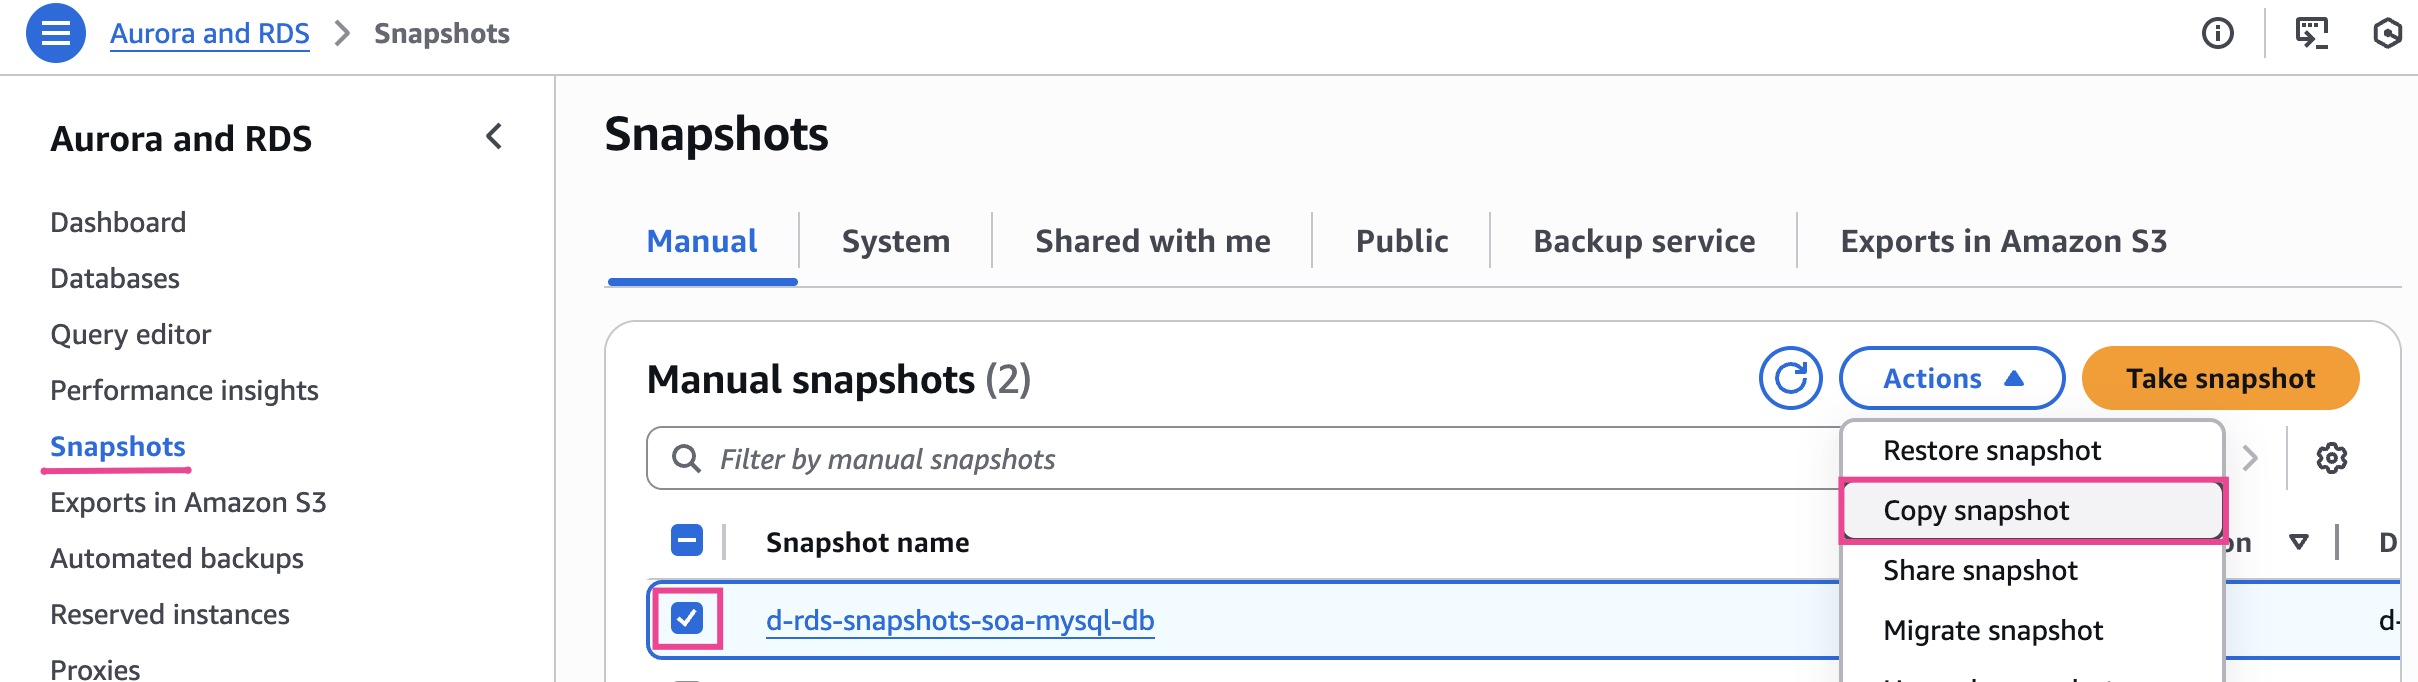Sort by the column's down-arrow
The height and width of the screenshot is (682, 2418).
pos(2299,542)
